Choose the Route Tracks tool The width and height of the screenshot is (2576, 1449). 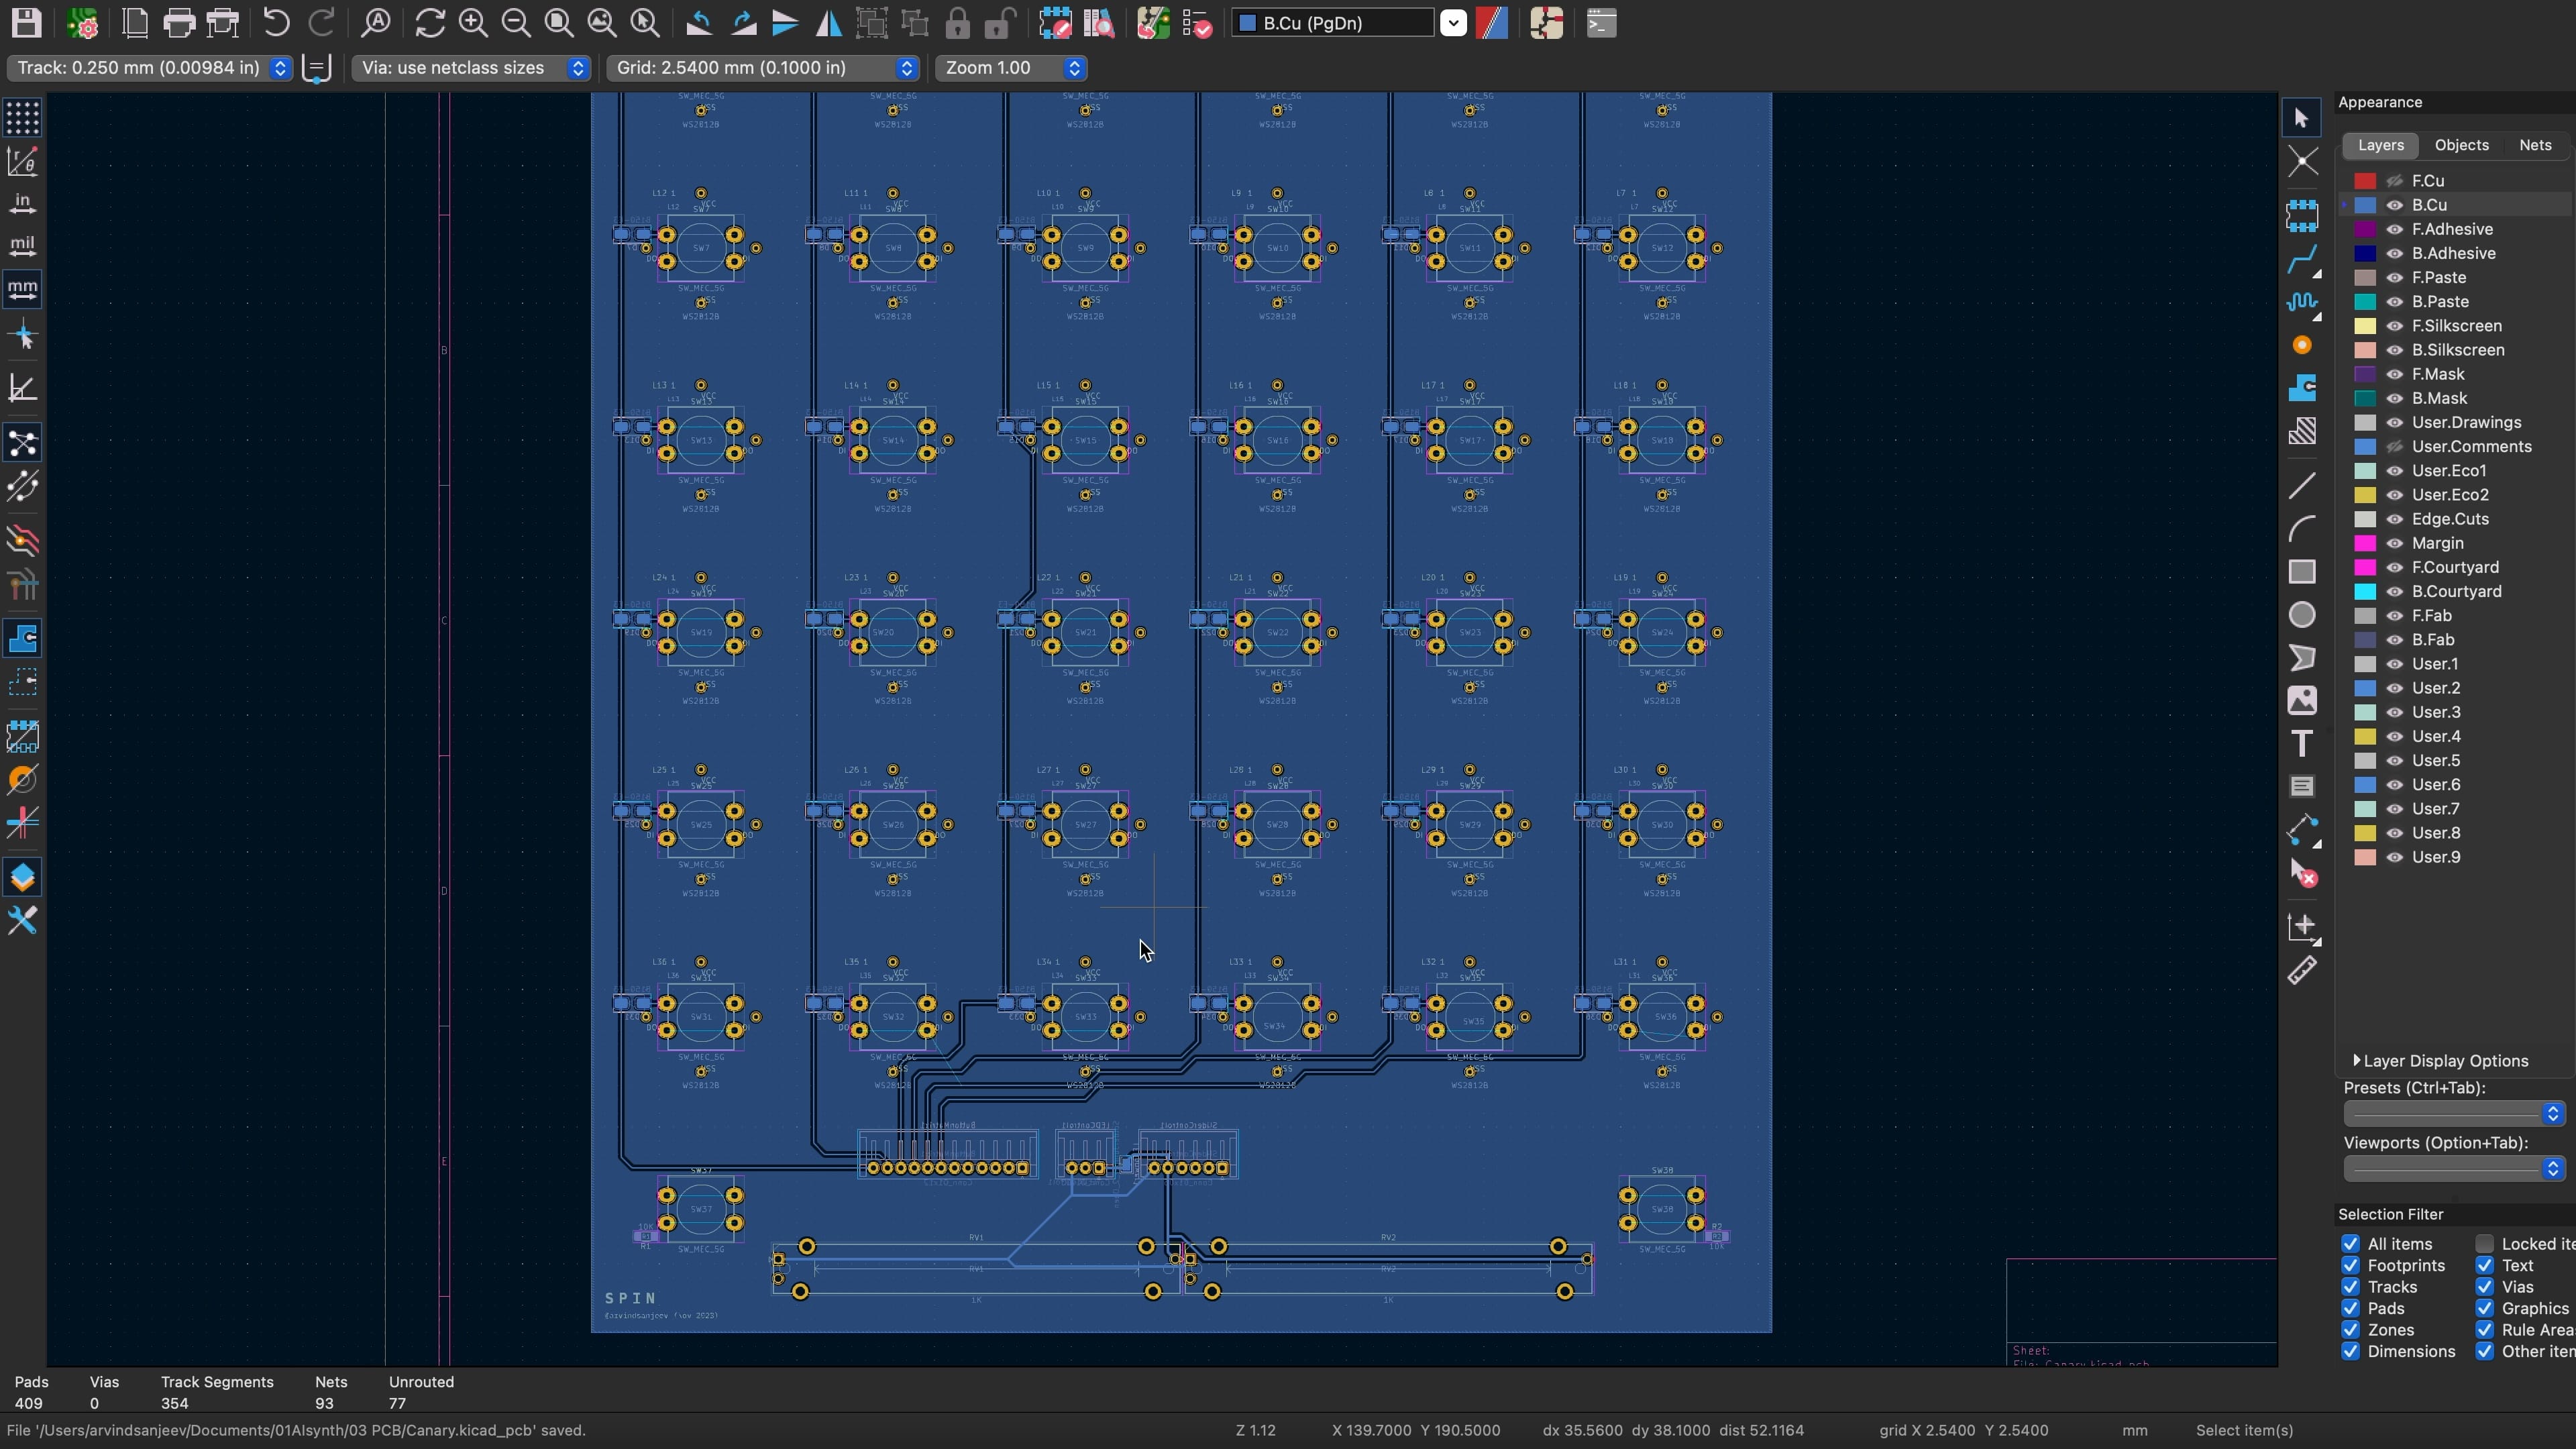(x=2302, y=260)
